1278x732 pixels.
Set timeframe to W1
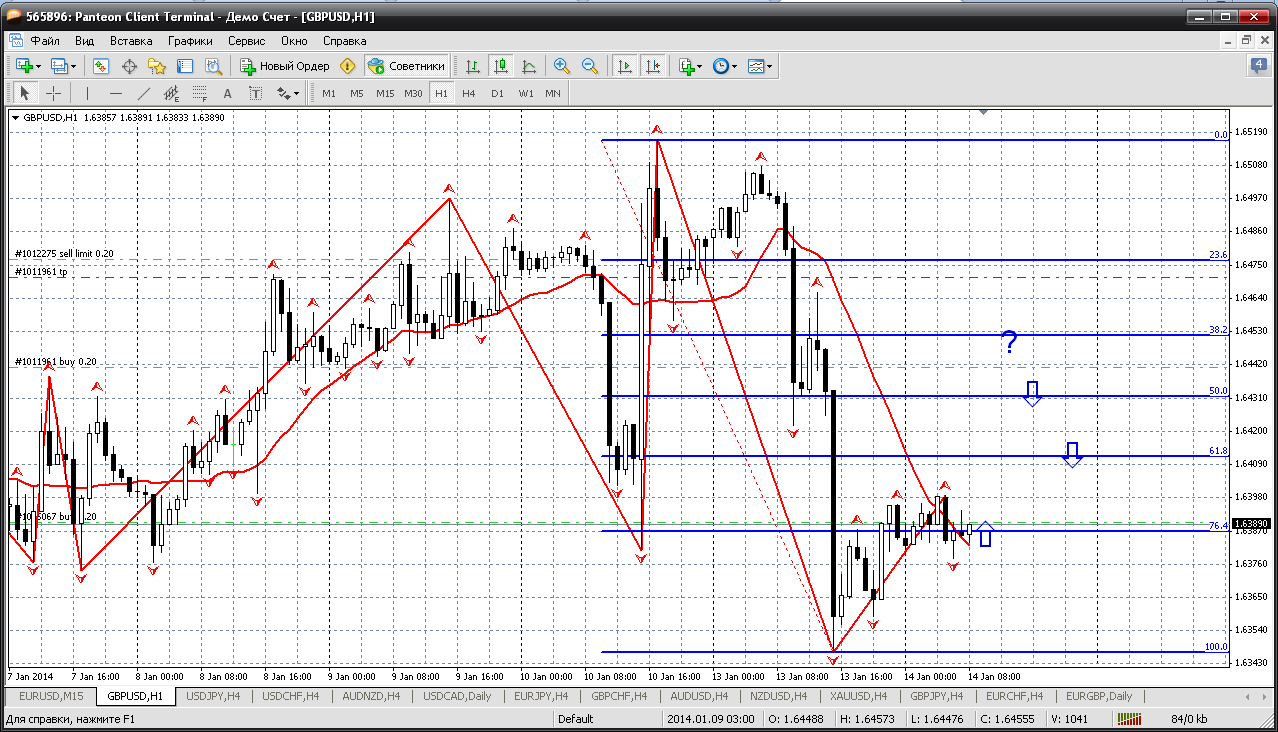pos(525,93)
